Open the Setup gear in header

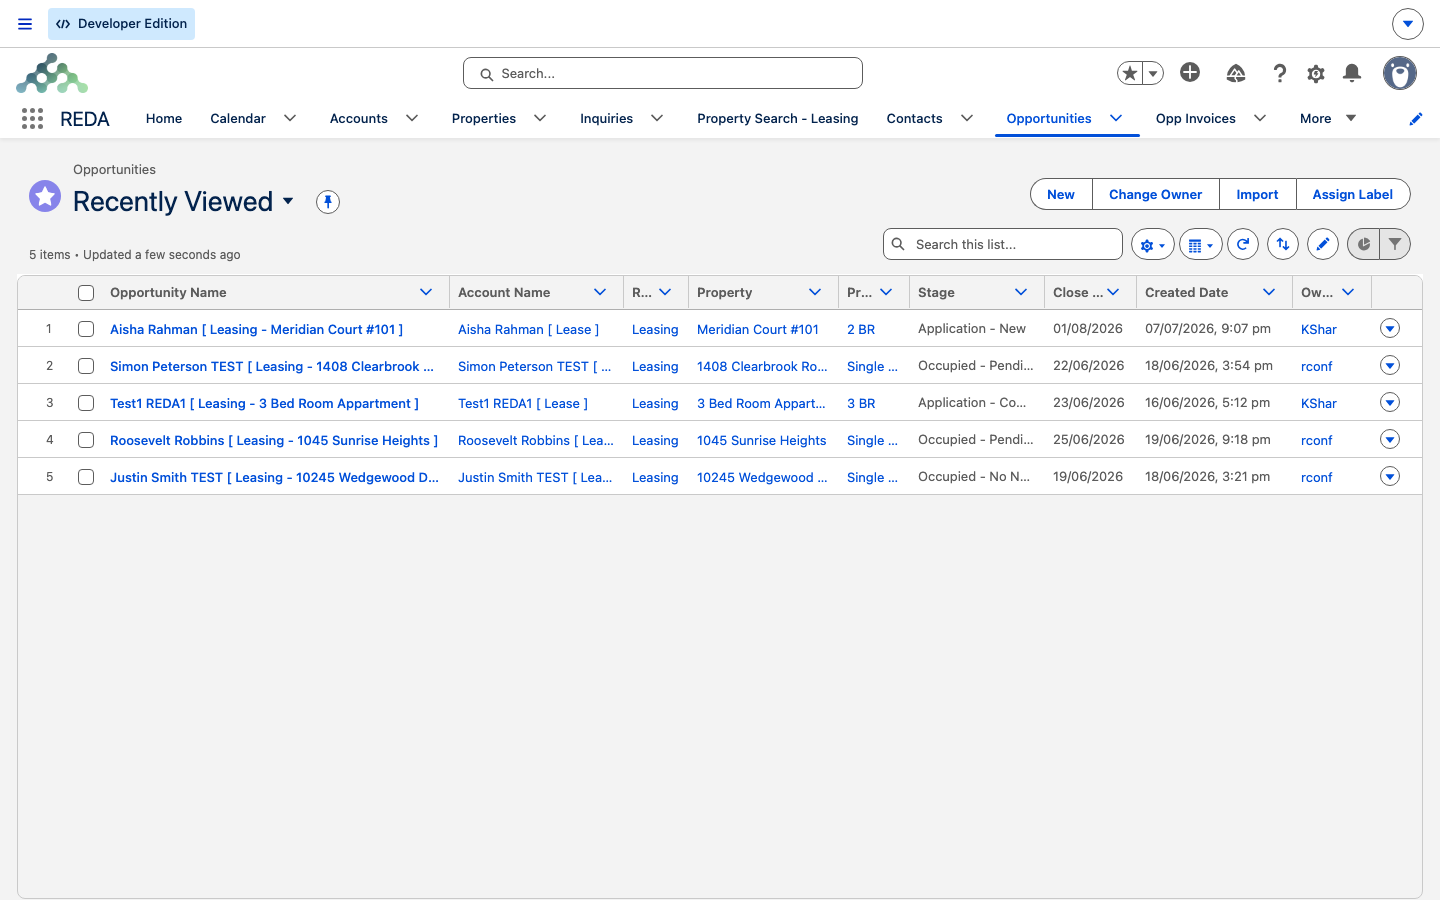[1316, 73]
